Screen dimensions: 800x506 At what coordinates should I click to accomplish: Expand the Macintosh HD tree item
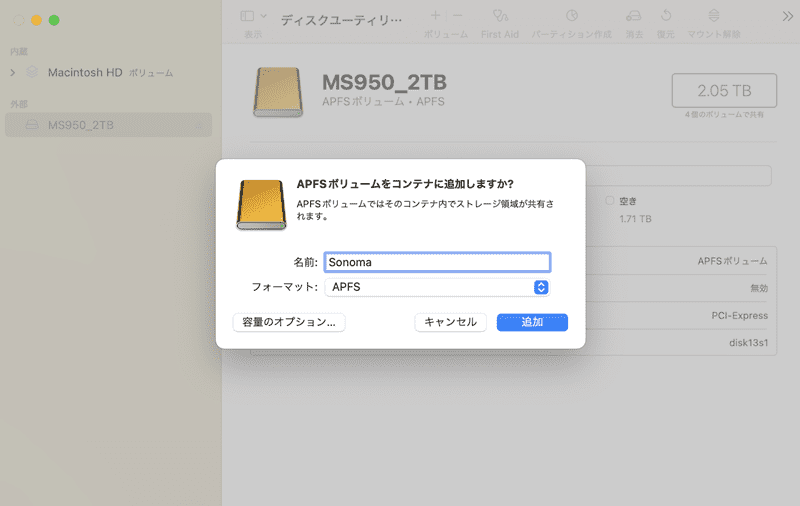[13, 72]
